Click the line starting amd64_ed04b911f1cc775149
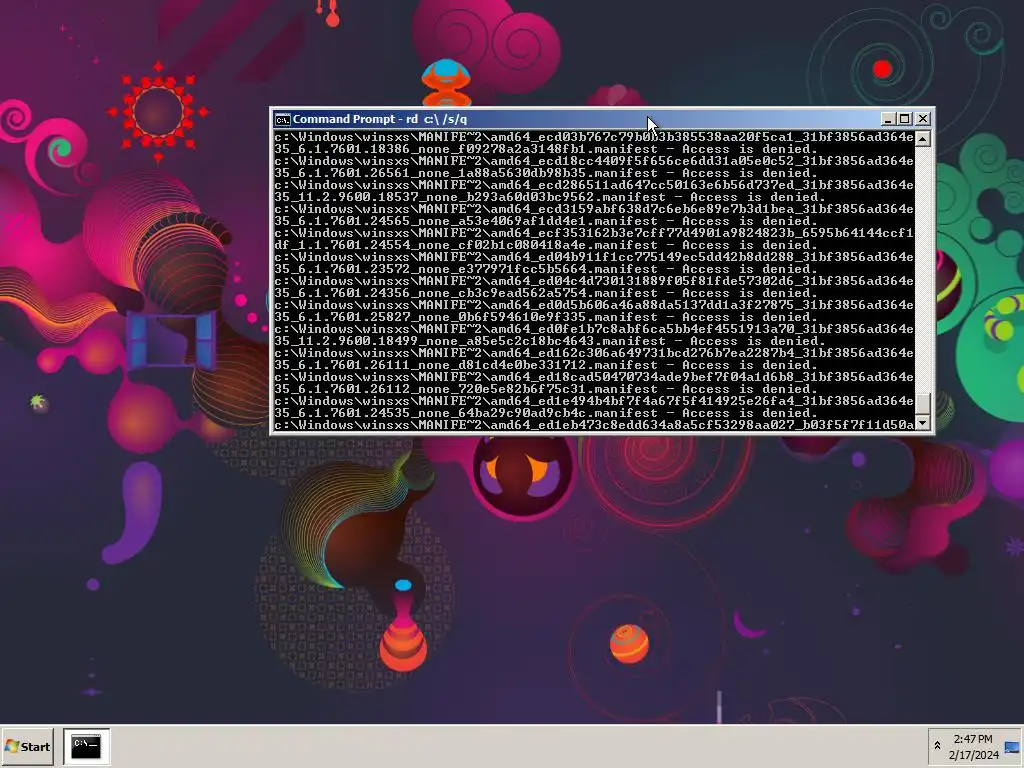The image size is (1024, 768). pos(594,257)
